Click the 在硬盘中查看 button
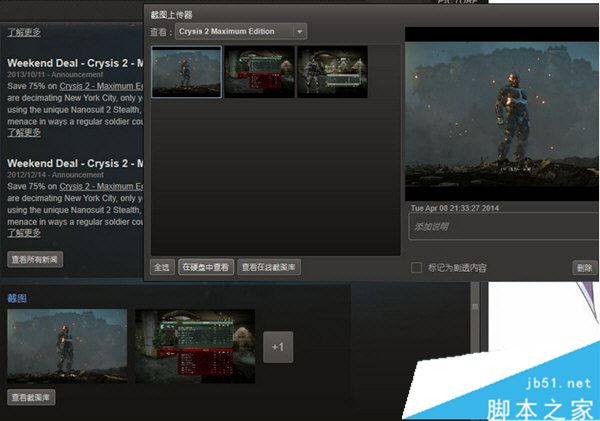The height and width of the screenshot is (421, 600). pos(205,267)
